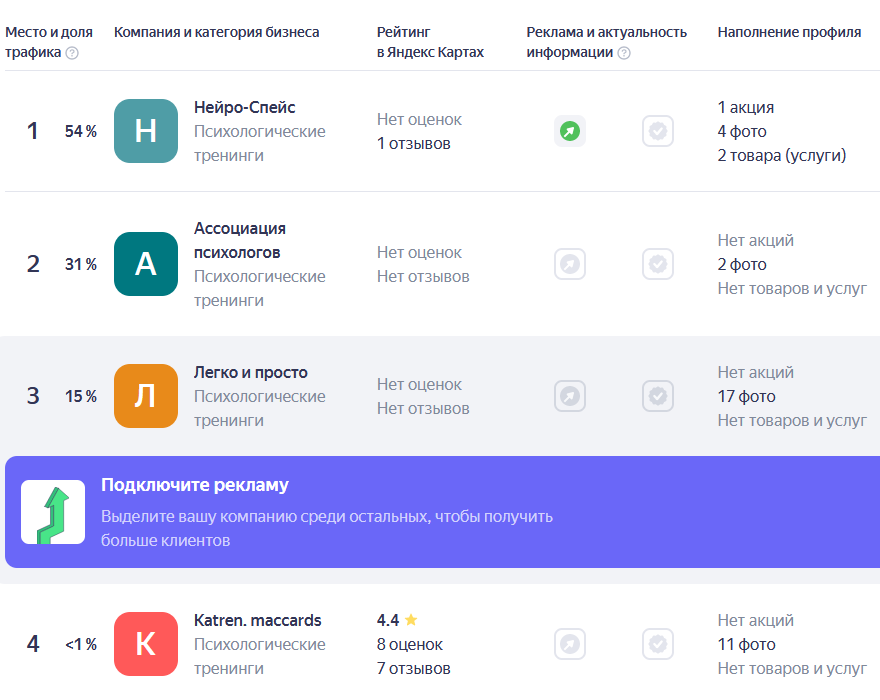Open the red 'K' logo of Katren. maccards

pos(146,644)
